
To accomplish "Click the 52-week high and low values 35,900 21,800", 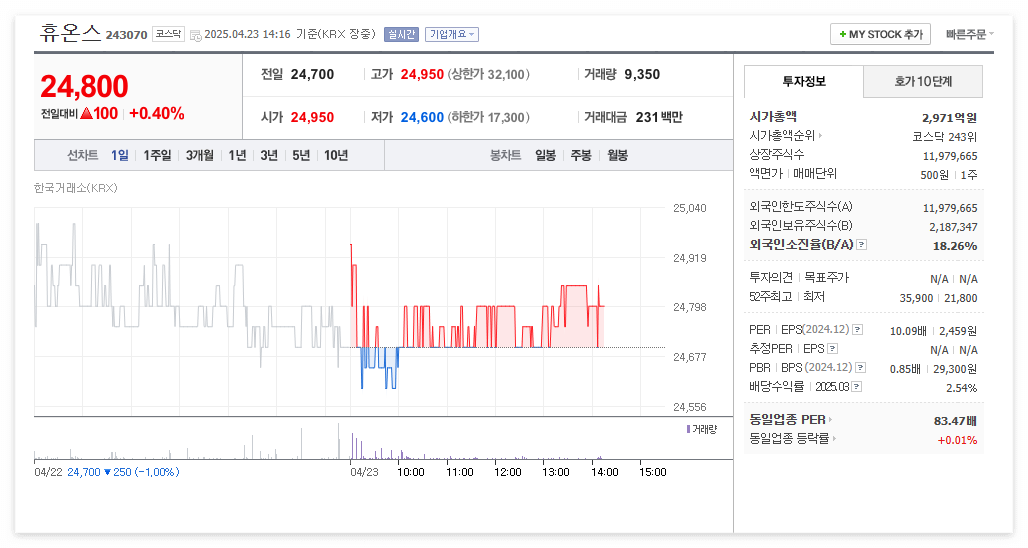I will (938, 298).
